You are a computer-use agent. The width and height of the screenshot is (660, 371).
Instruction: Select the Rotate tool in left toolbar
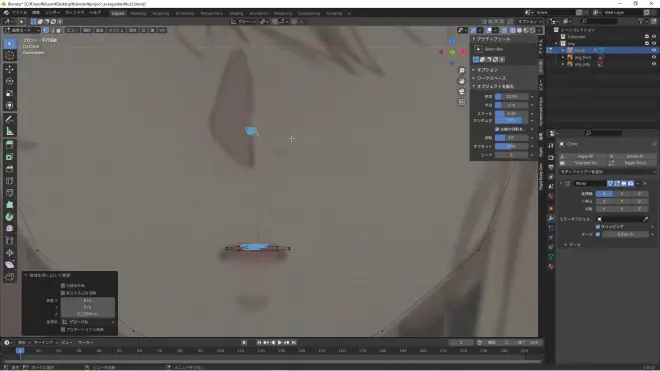click(10, 81)
